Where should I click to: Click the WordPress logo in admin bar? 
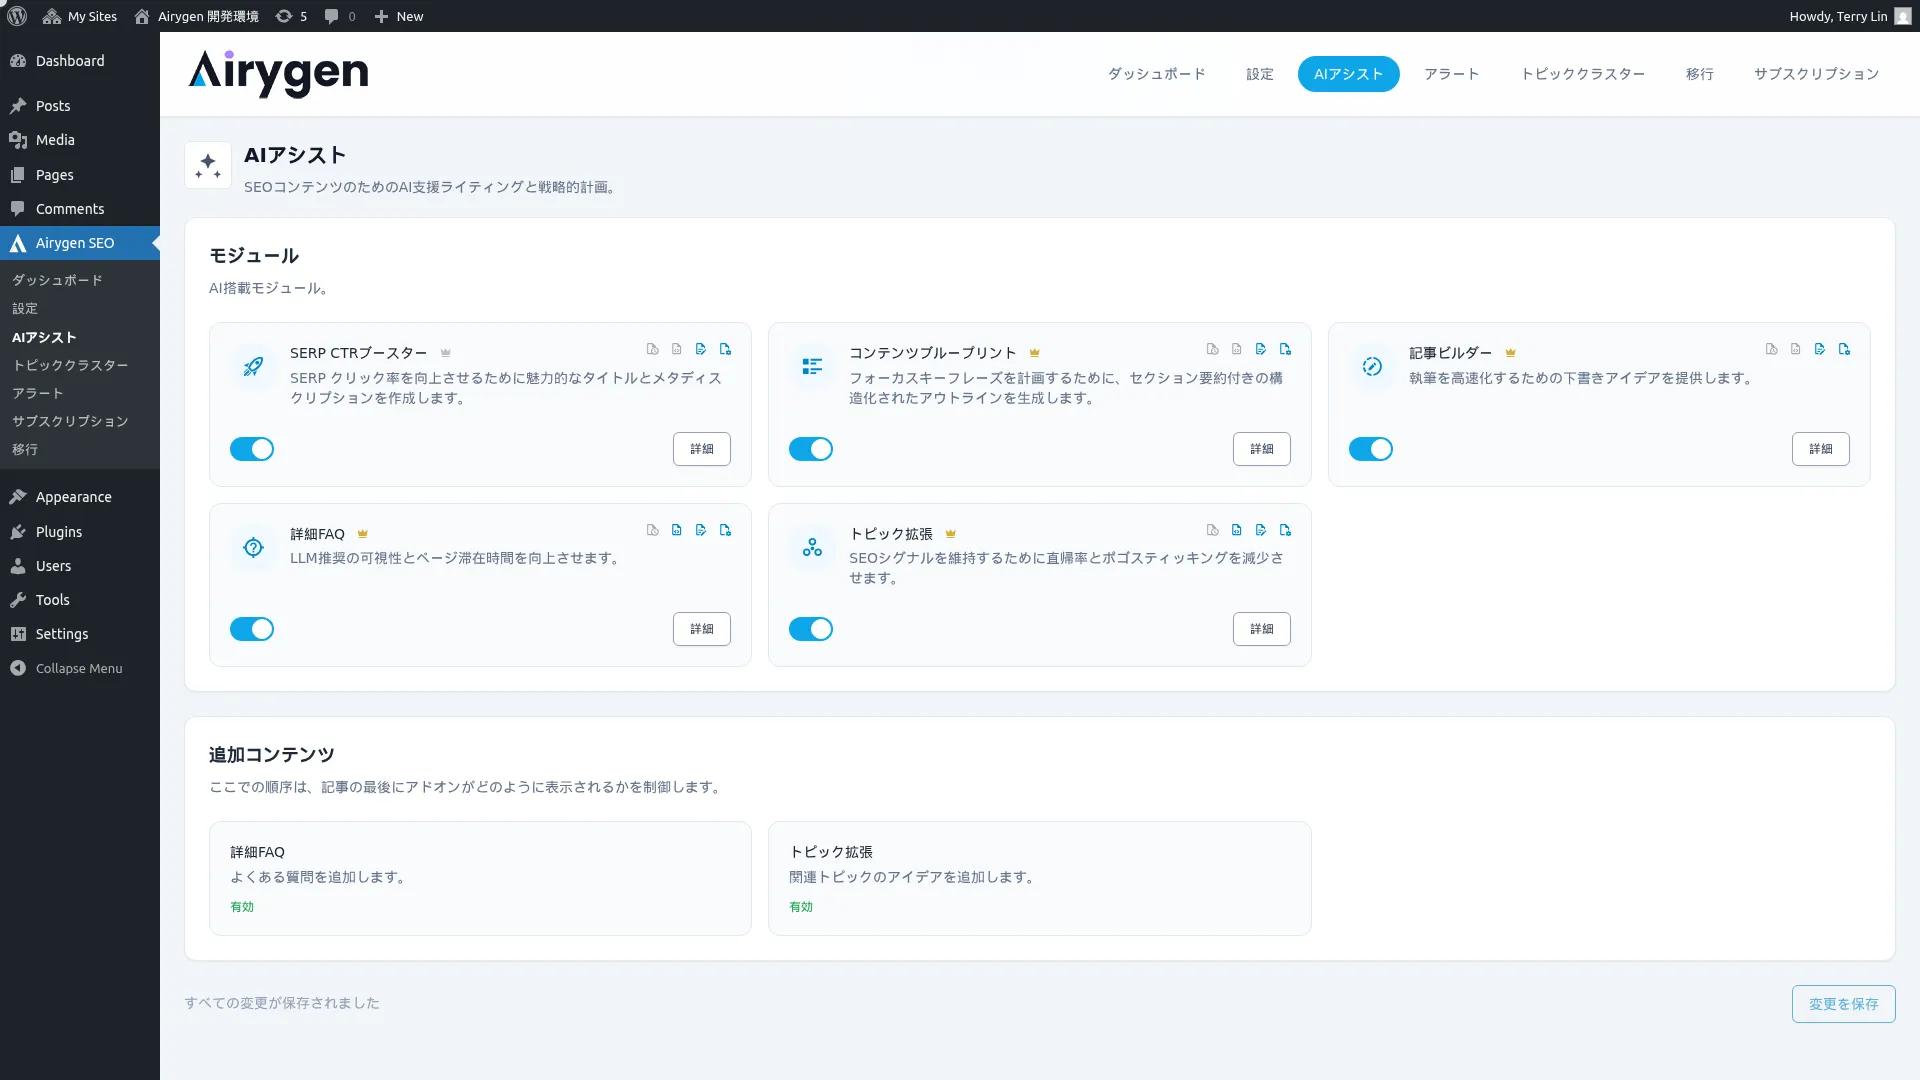(x=17, y=16)
